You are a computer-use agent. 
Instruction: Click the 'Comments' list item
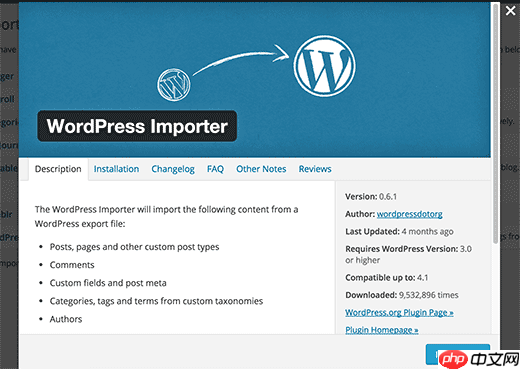pyautogui.click(x=72, y=265)
